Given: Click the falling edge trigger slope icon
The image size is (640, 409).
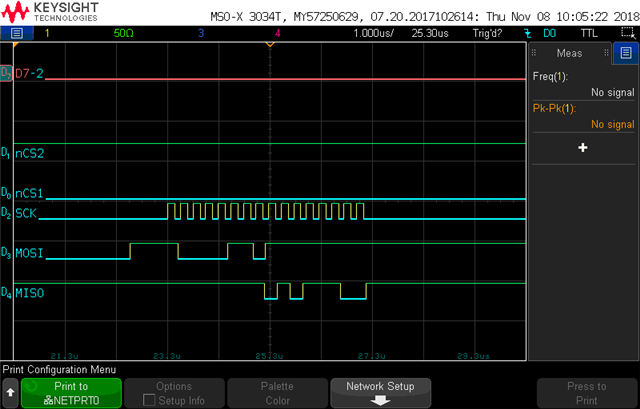Looking at the screenshot, I should pyautogui.click(x=527, y=33).
